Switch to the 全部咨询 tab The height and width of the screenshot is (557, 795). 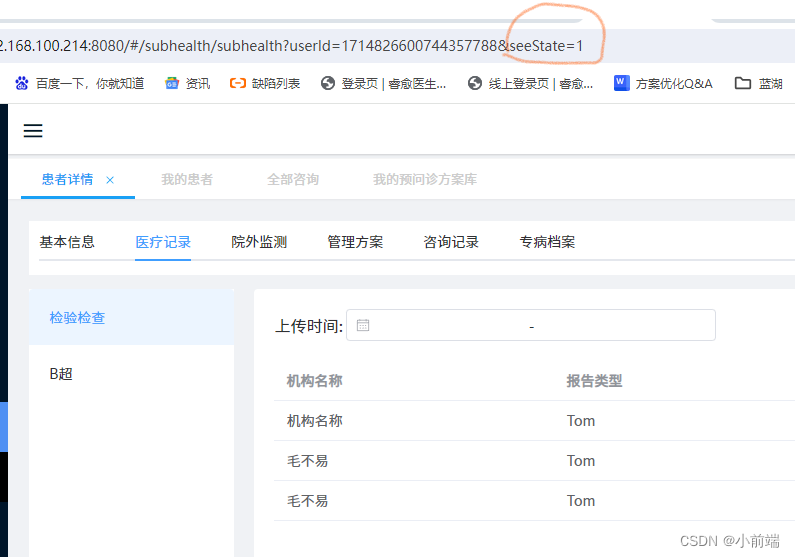click(293, 179)
